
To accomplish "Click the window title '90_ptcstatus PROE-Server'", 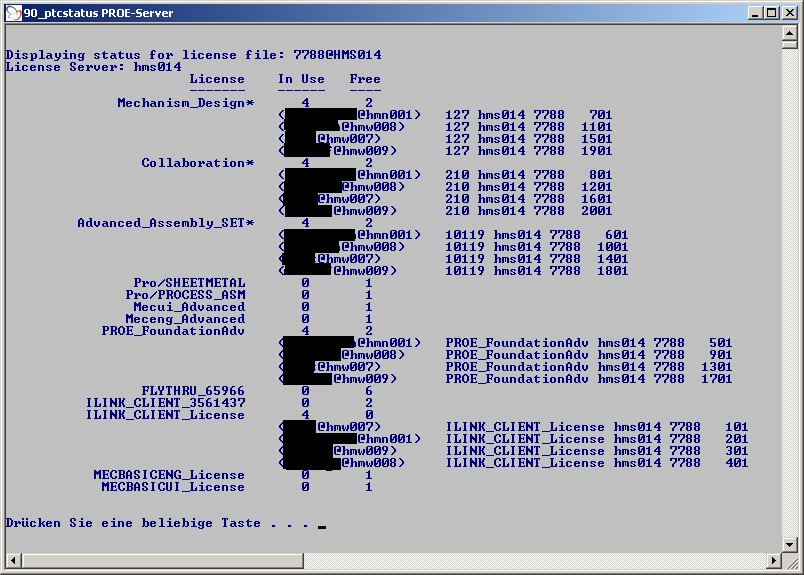I will coord(98,13).
